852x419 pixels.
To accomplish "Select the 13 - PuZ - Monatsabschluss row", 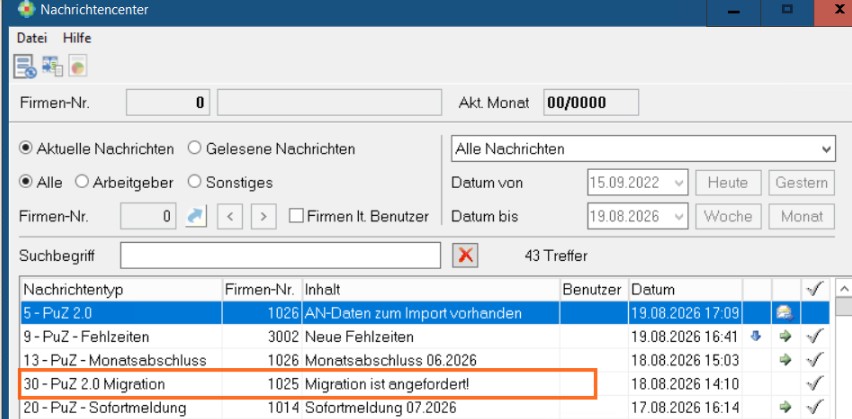I will click(425, 360).
